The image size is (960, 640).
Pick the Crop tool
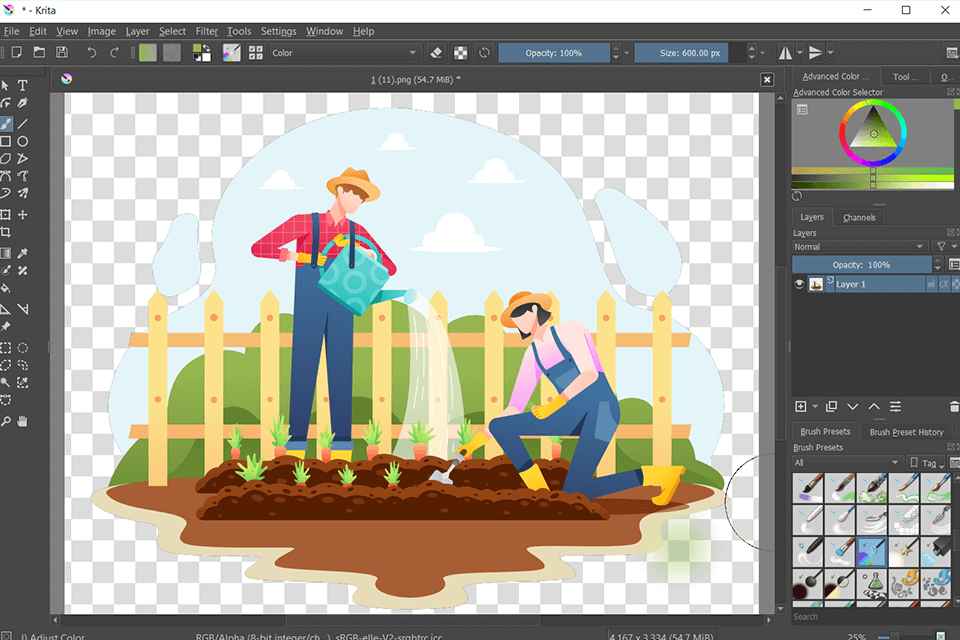(6, 233)
